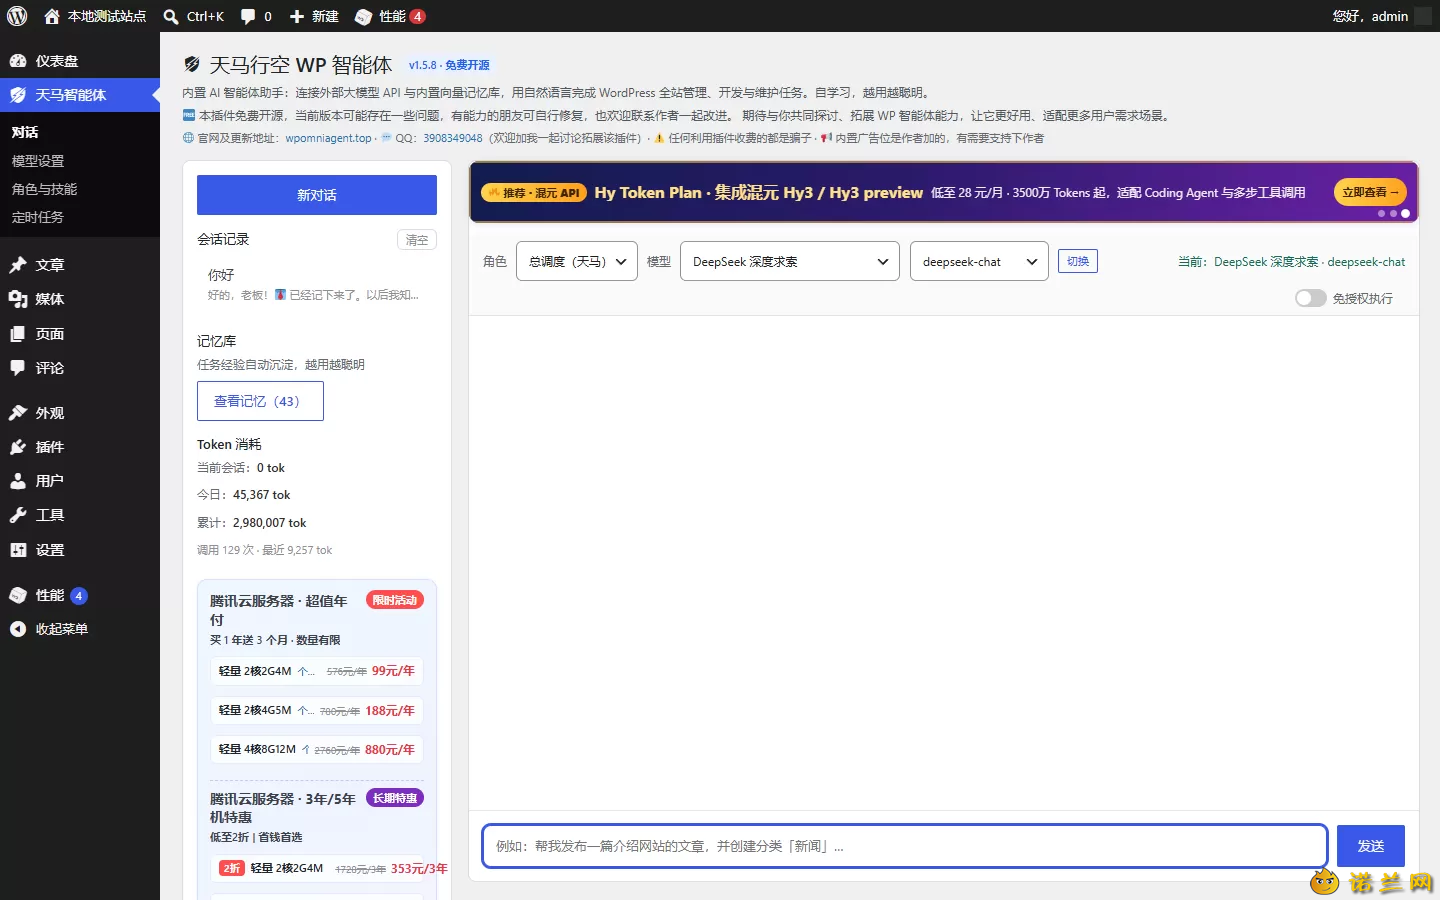Click the 轻量 2核2G4M 99元/年 offer

tap(317, 671)
